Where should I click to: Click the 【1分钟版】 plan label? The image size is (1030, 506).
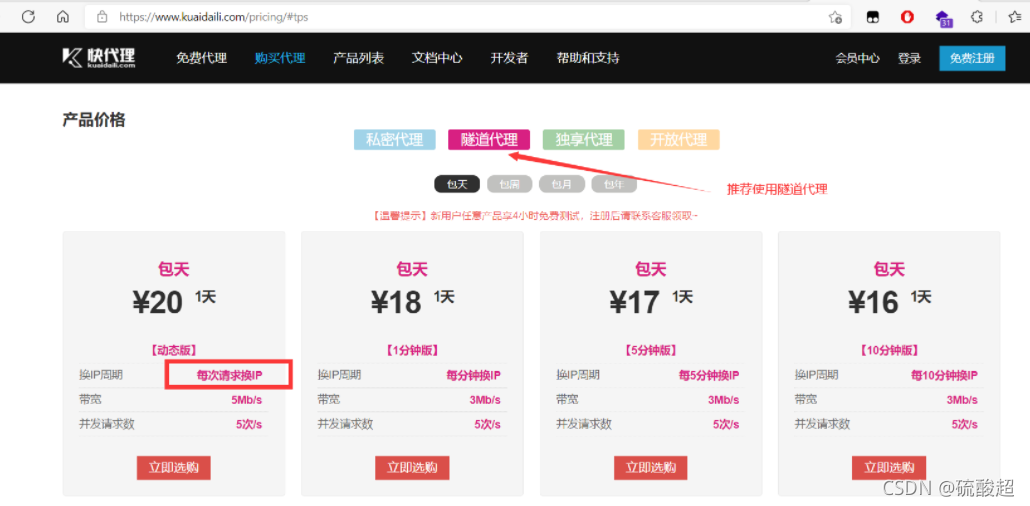coord(412,350)
